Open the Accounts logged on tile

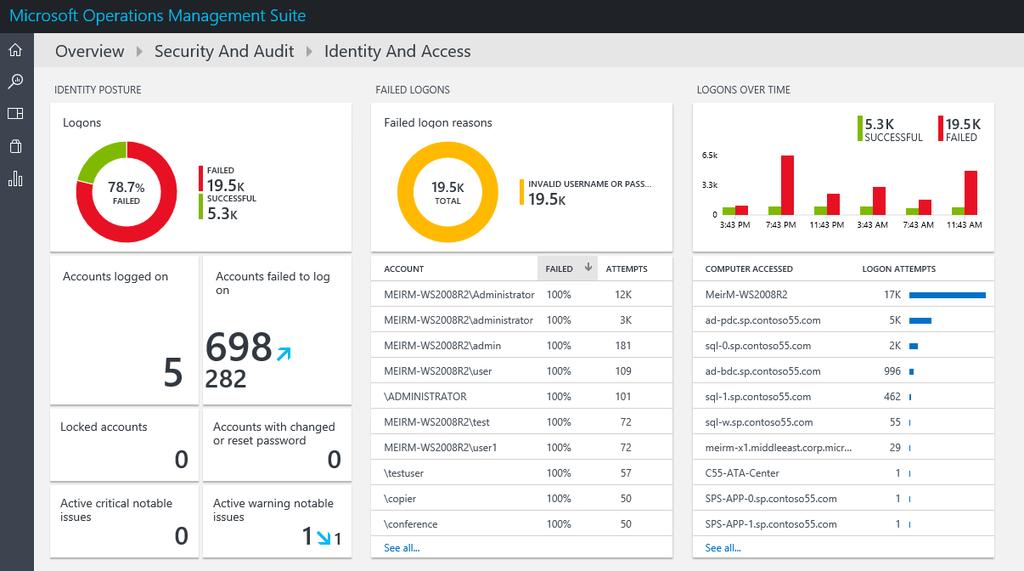(124, 330)
